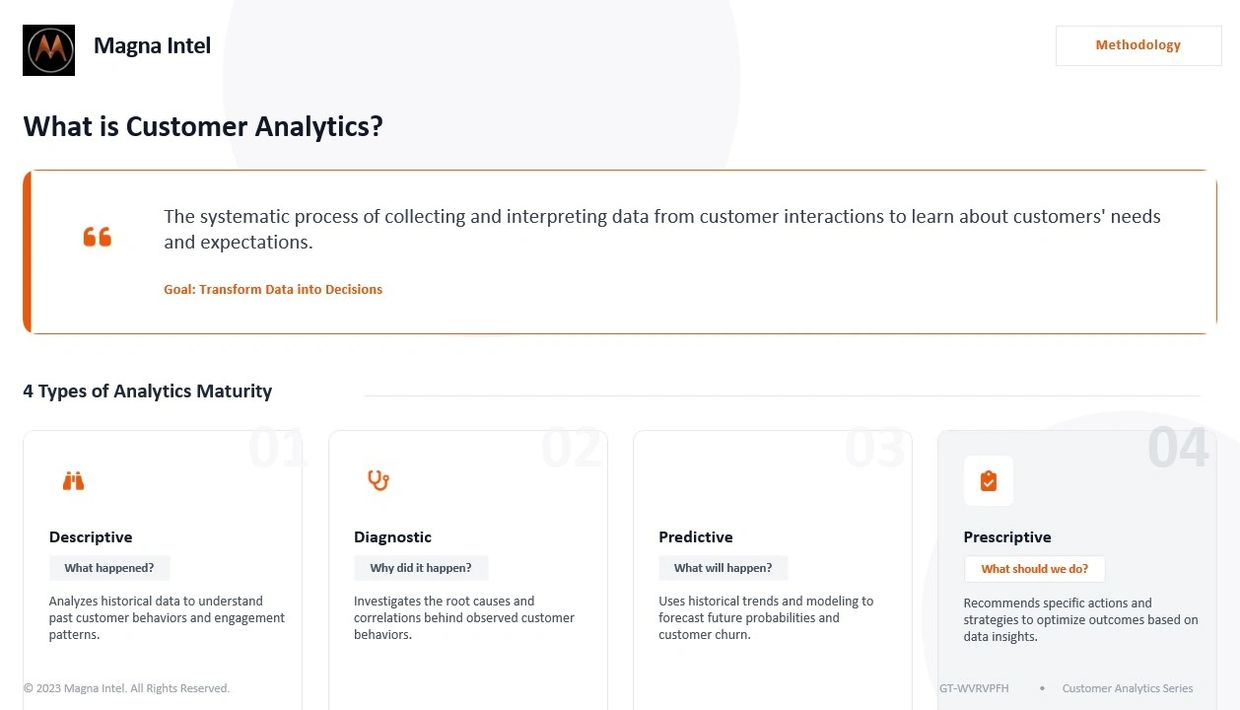Click the stethoscope icon on Diagnostic card
The width and height of the screenshot is (1240, 710).
tap(378, 480)
